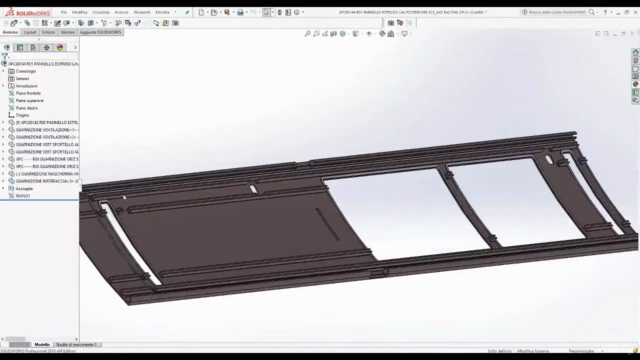
Task: Switch to the Layout command tab
Action: (x=30, y=32)
